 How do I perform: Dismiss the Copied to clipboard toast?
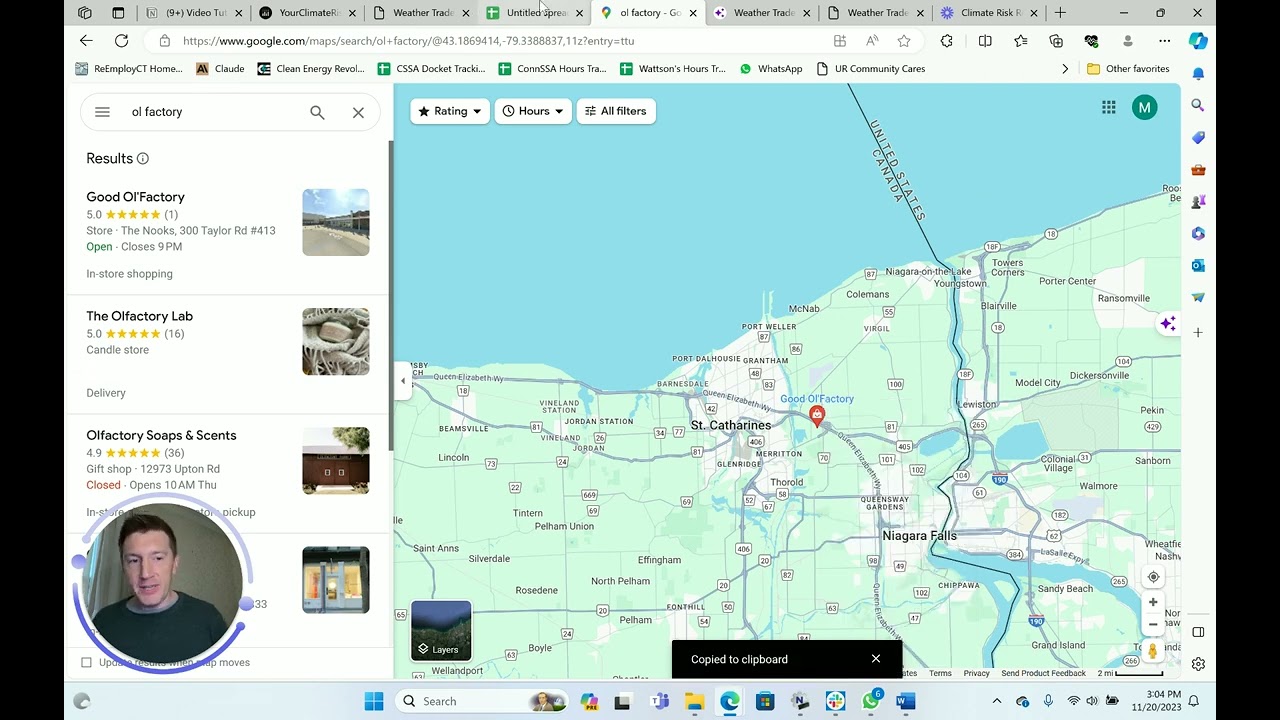pyautogui.click(x=876, y=659)
